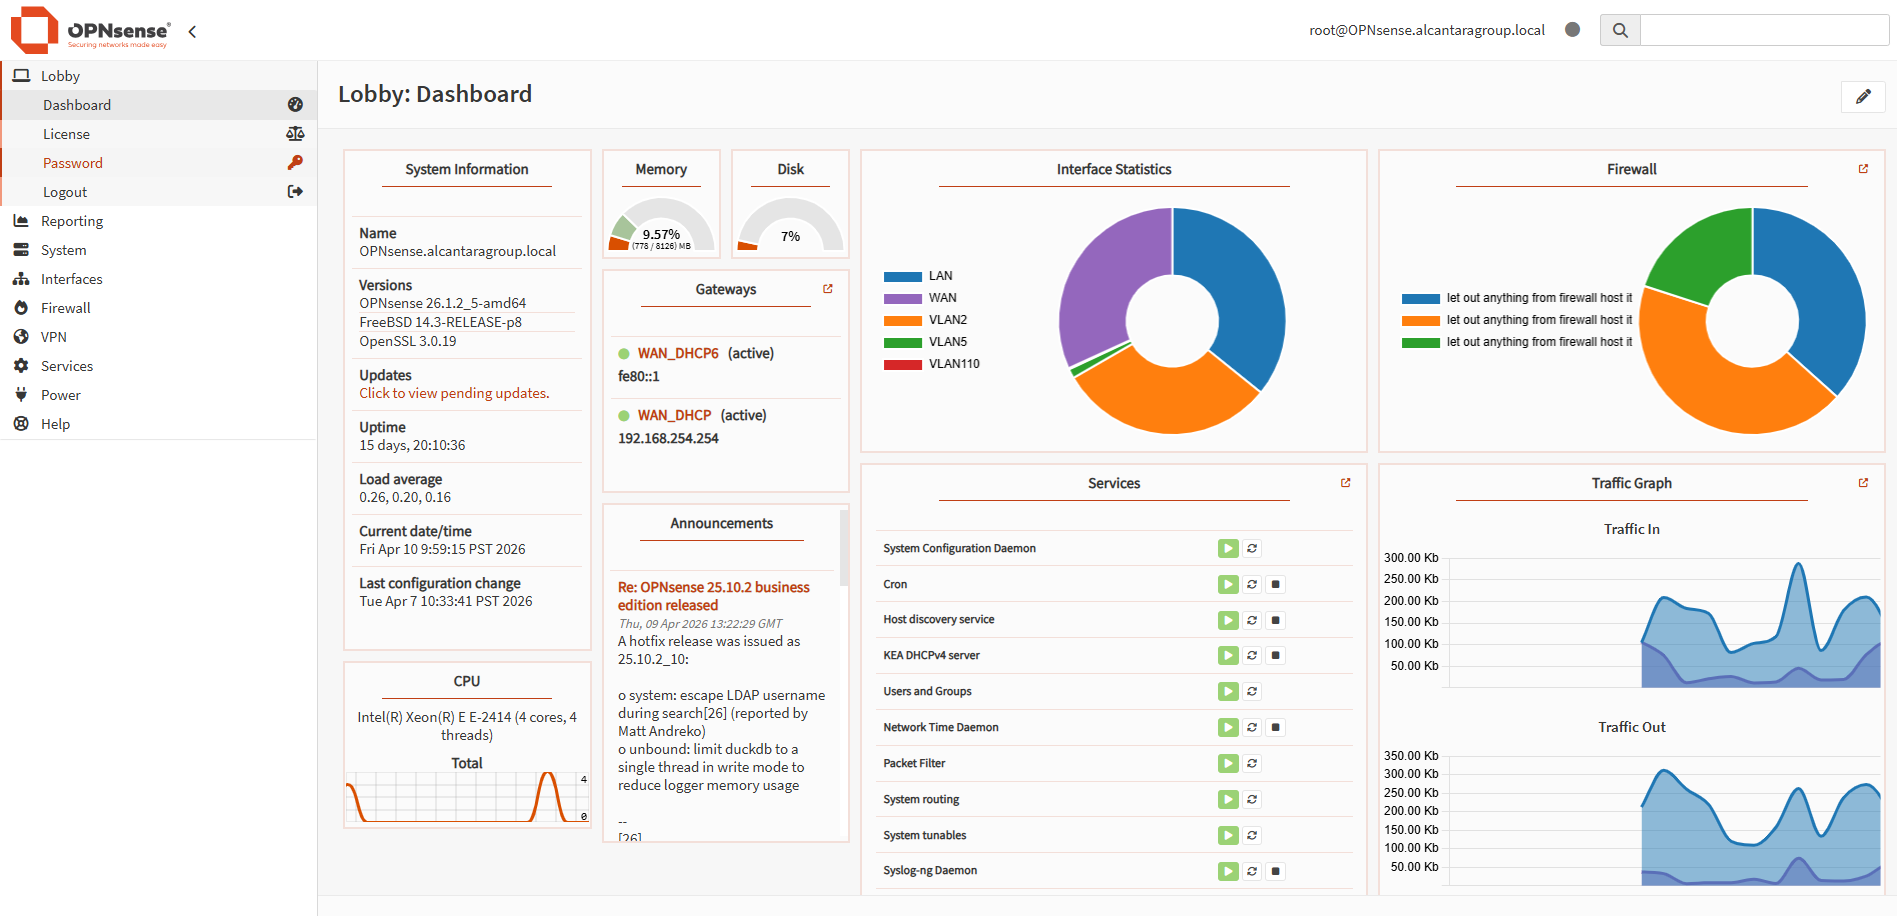Open the Interfaces menu in sidebar
Image resolution: width=1897 pixels, height=916 pixels.
tap(70, 278)
